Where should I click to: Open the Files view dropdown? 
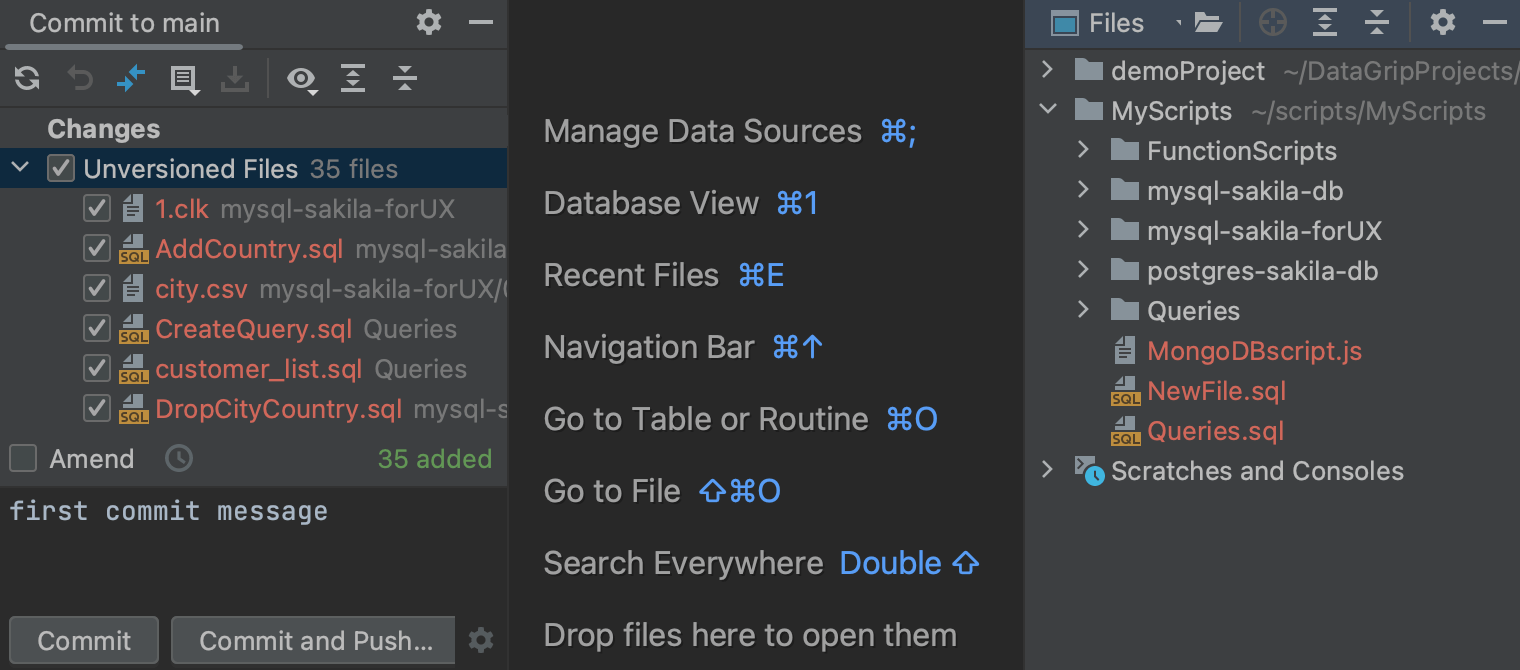click(1178, 23)
